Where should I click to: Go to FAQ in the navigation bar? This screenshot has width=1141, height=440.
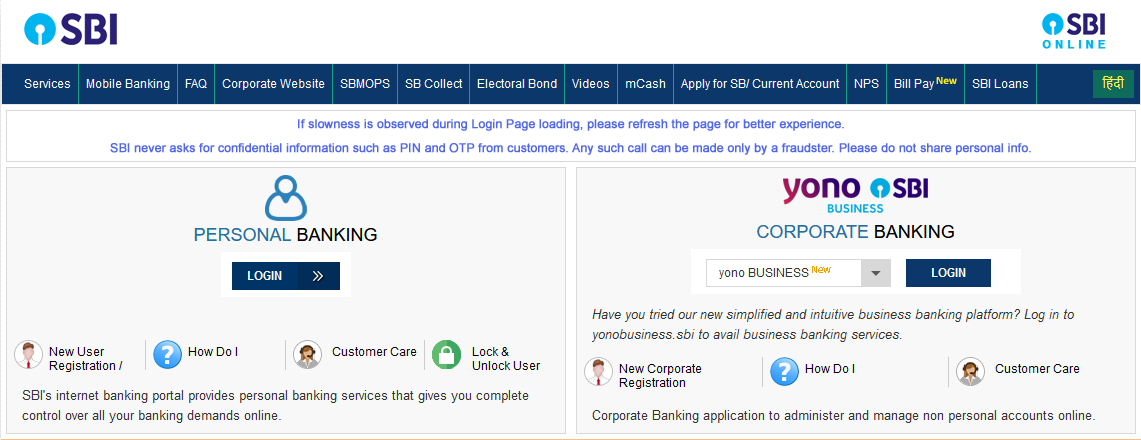196,84
